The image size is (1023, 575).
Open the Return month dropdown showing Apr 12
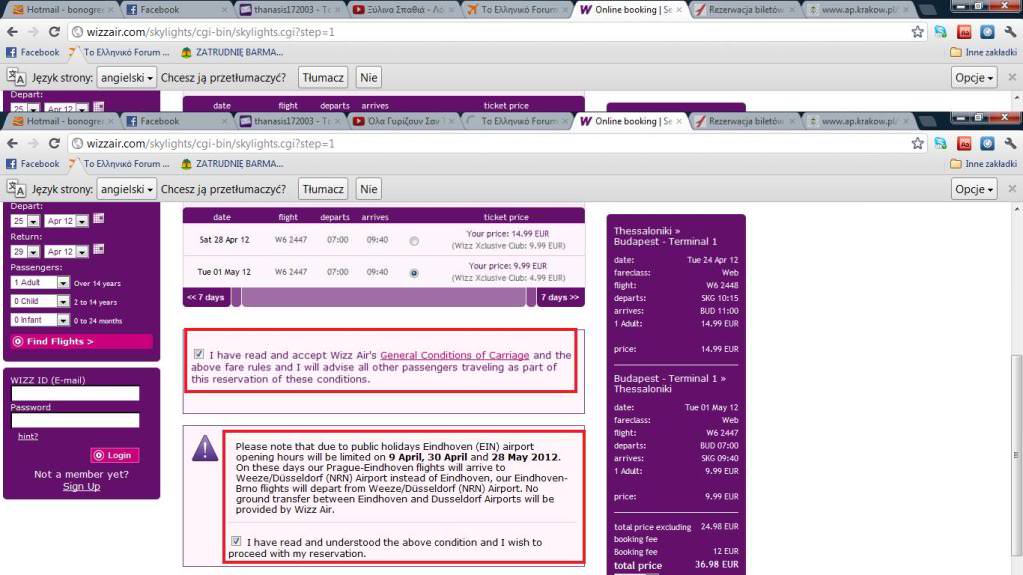67,251
